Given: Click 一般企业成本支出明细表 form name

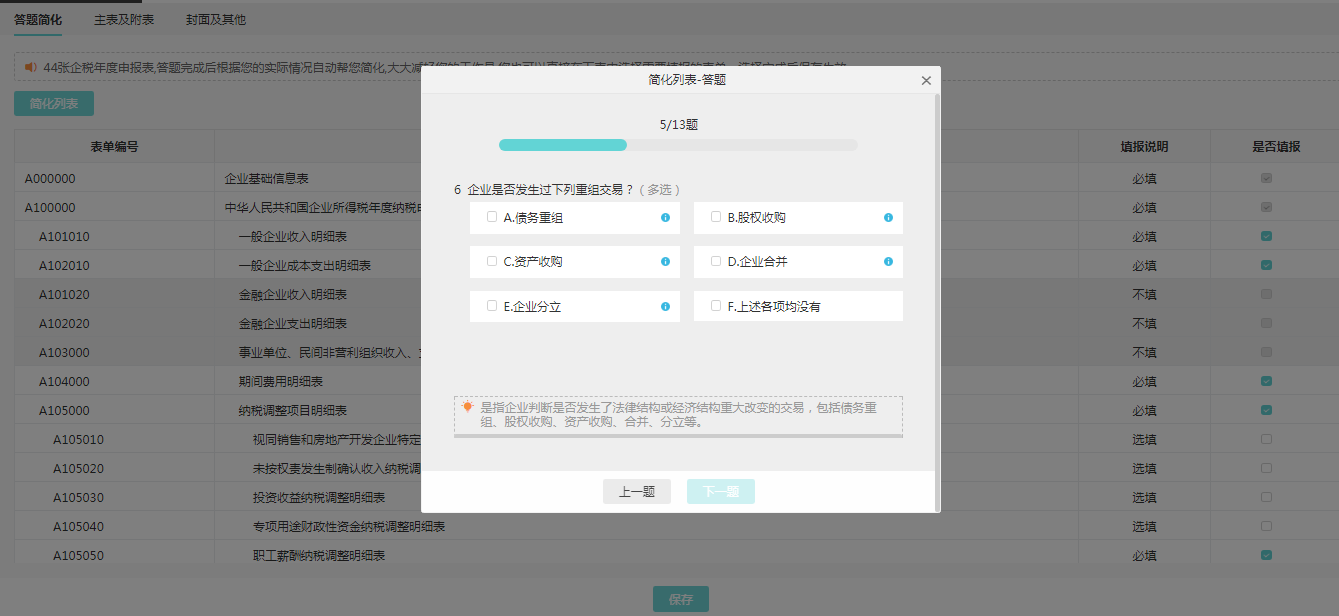Looking at the screenshot, I should (305, 265).
